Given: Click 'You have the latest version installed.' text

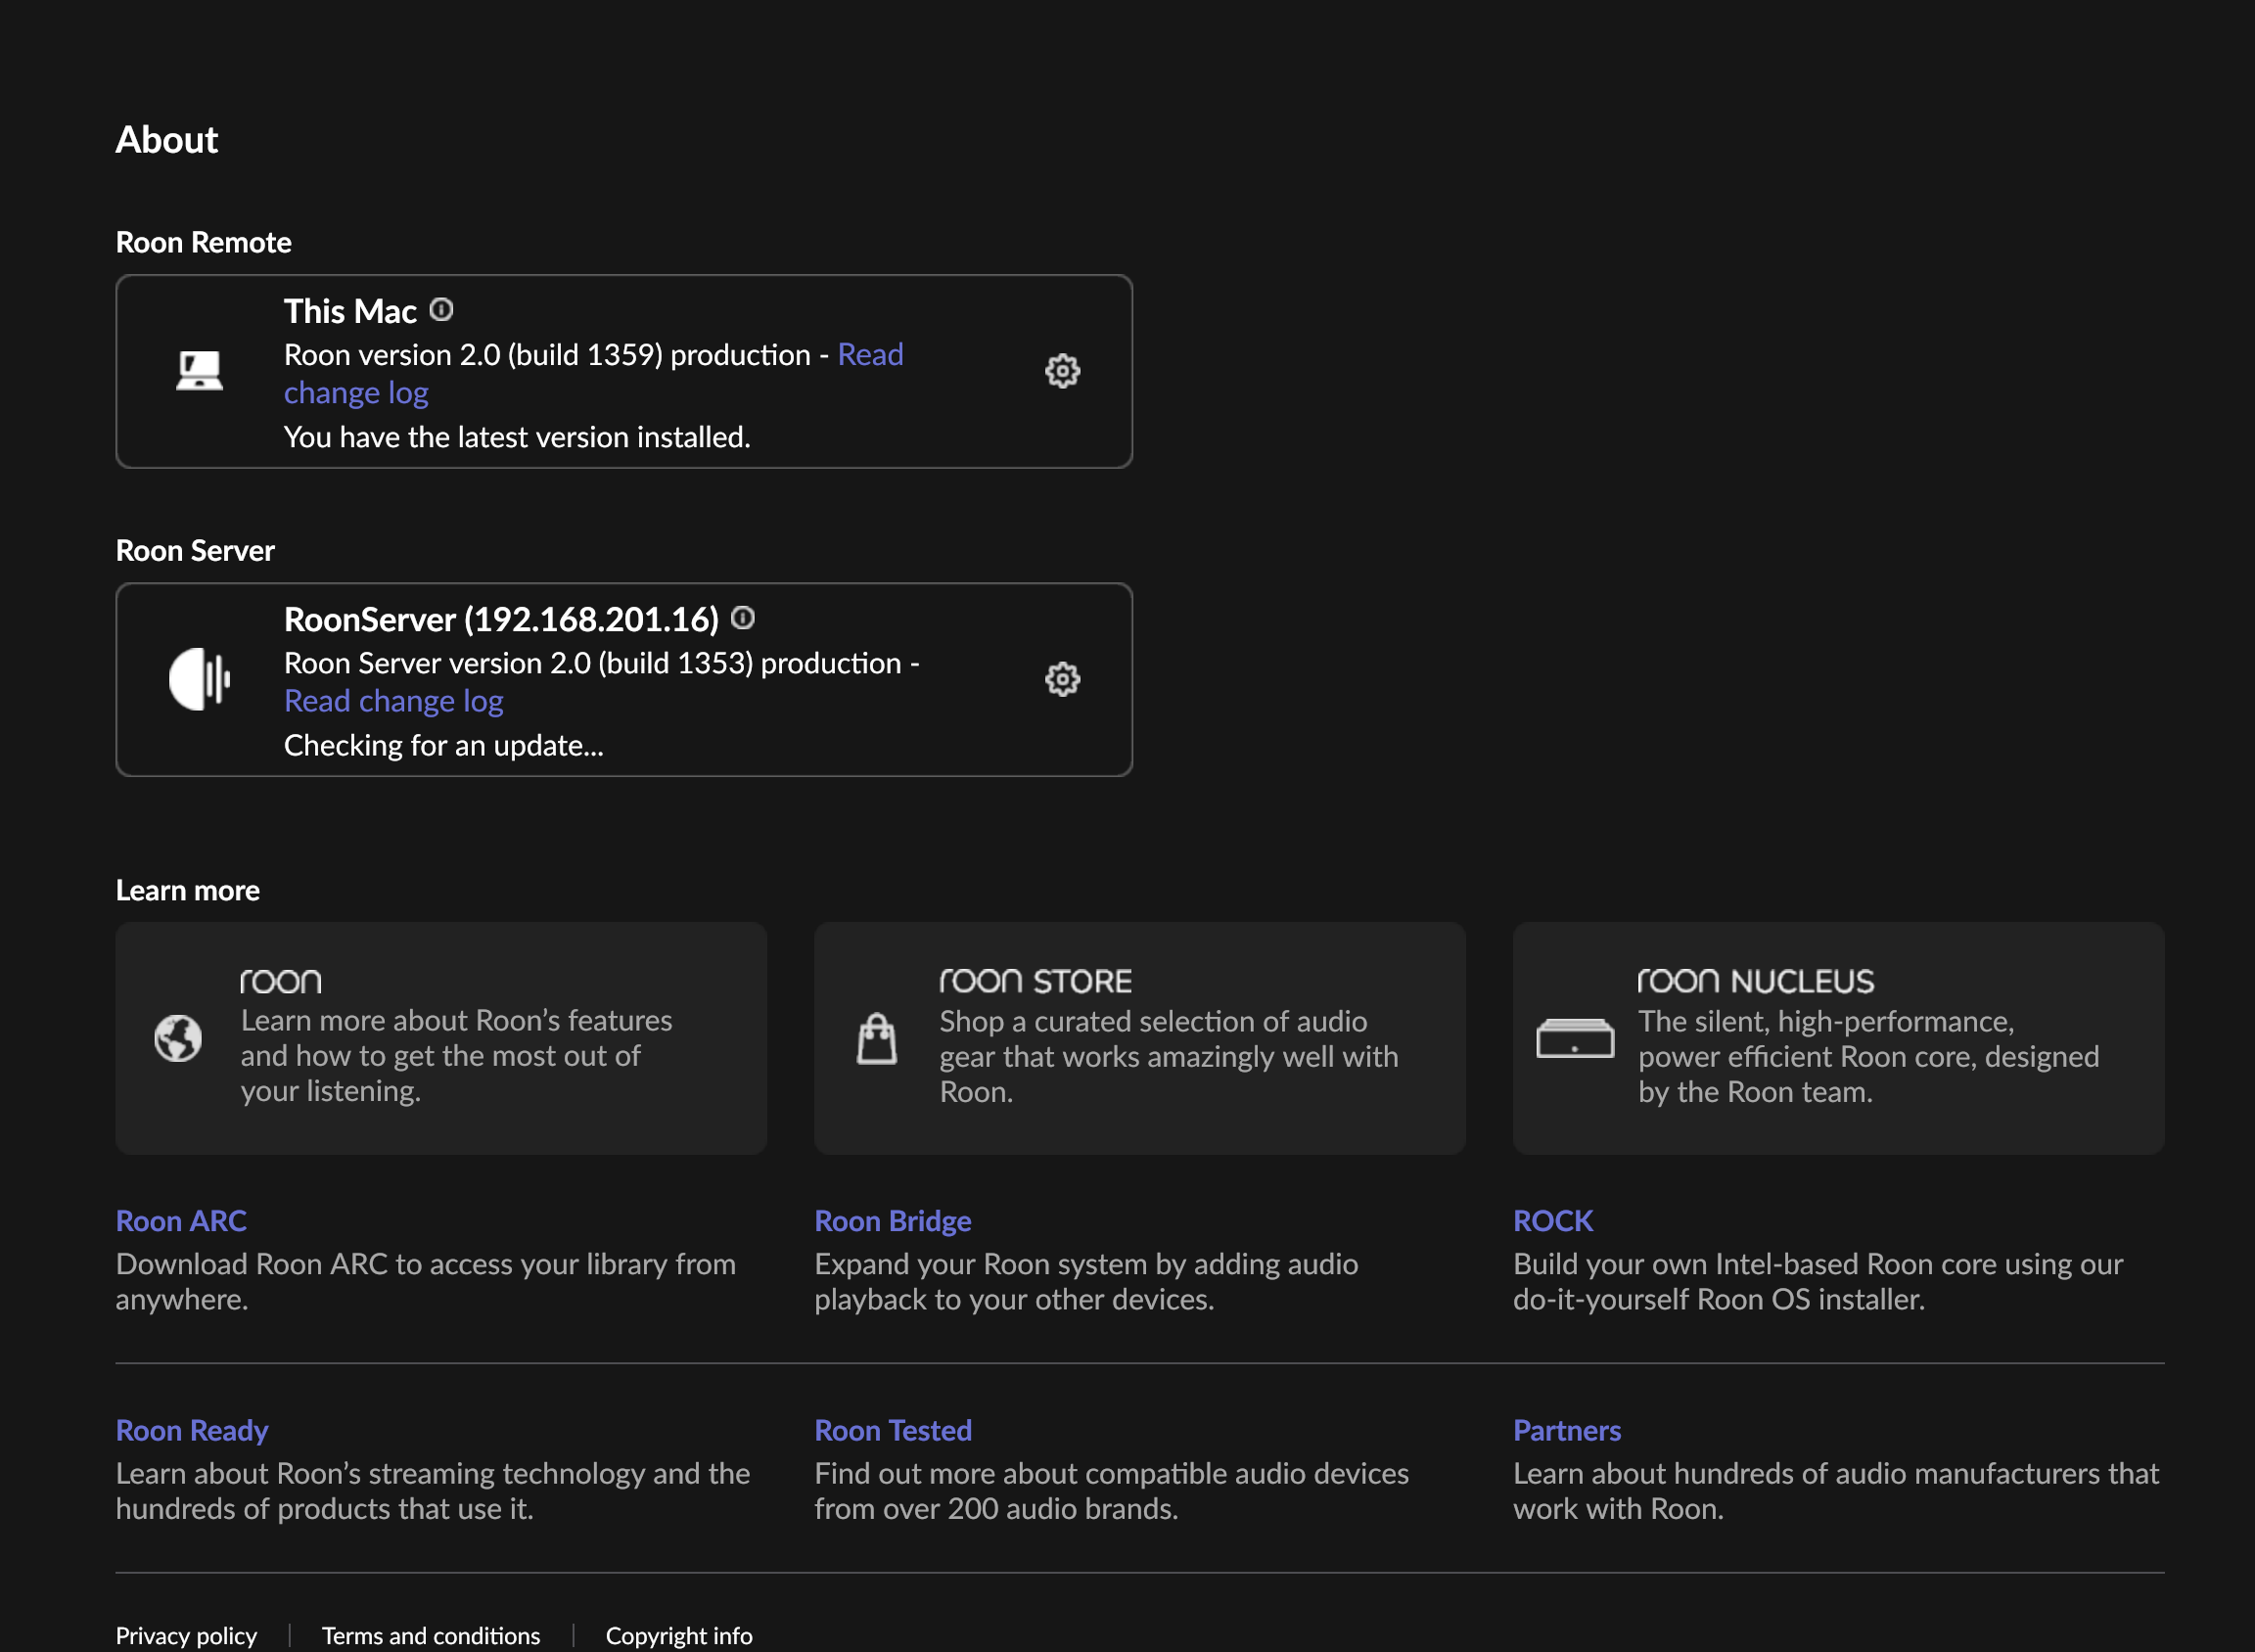Looking at the screenshot, I should tap(517, 437).
